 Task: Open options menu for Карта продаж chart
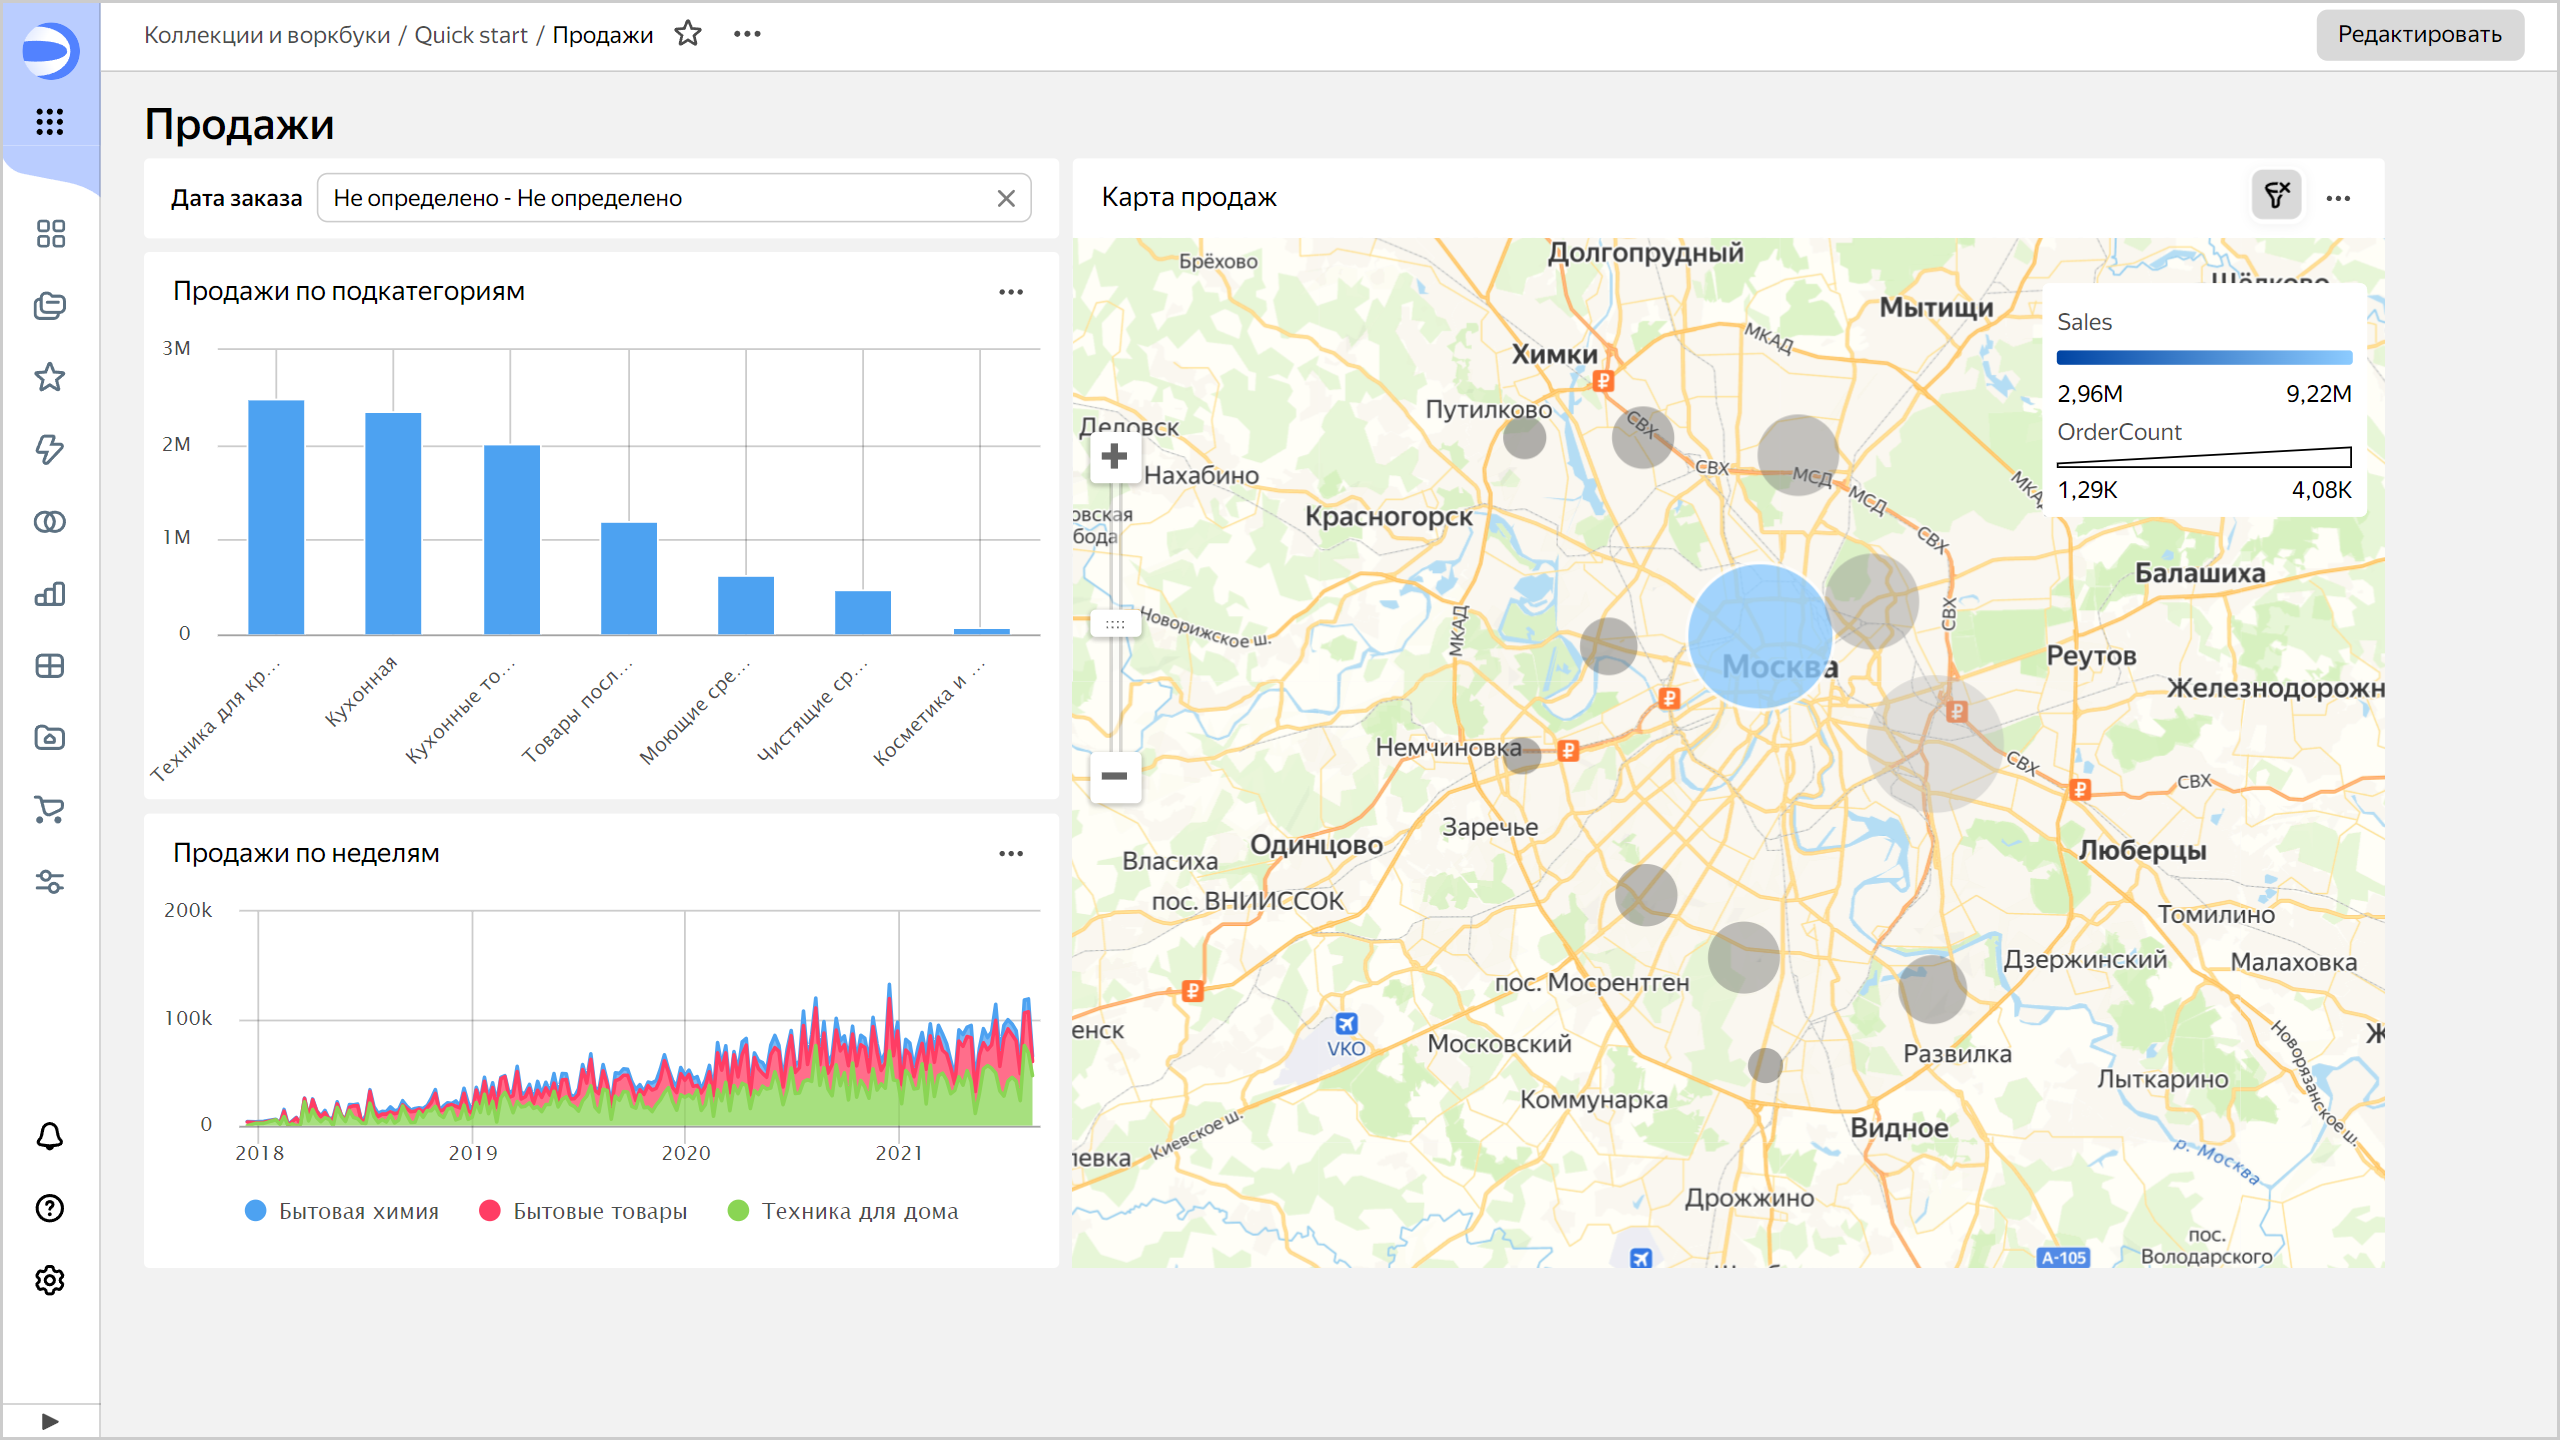tap(2340, 197)
